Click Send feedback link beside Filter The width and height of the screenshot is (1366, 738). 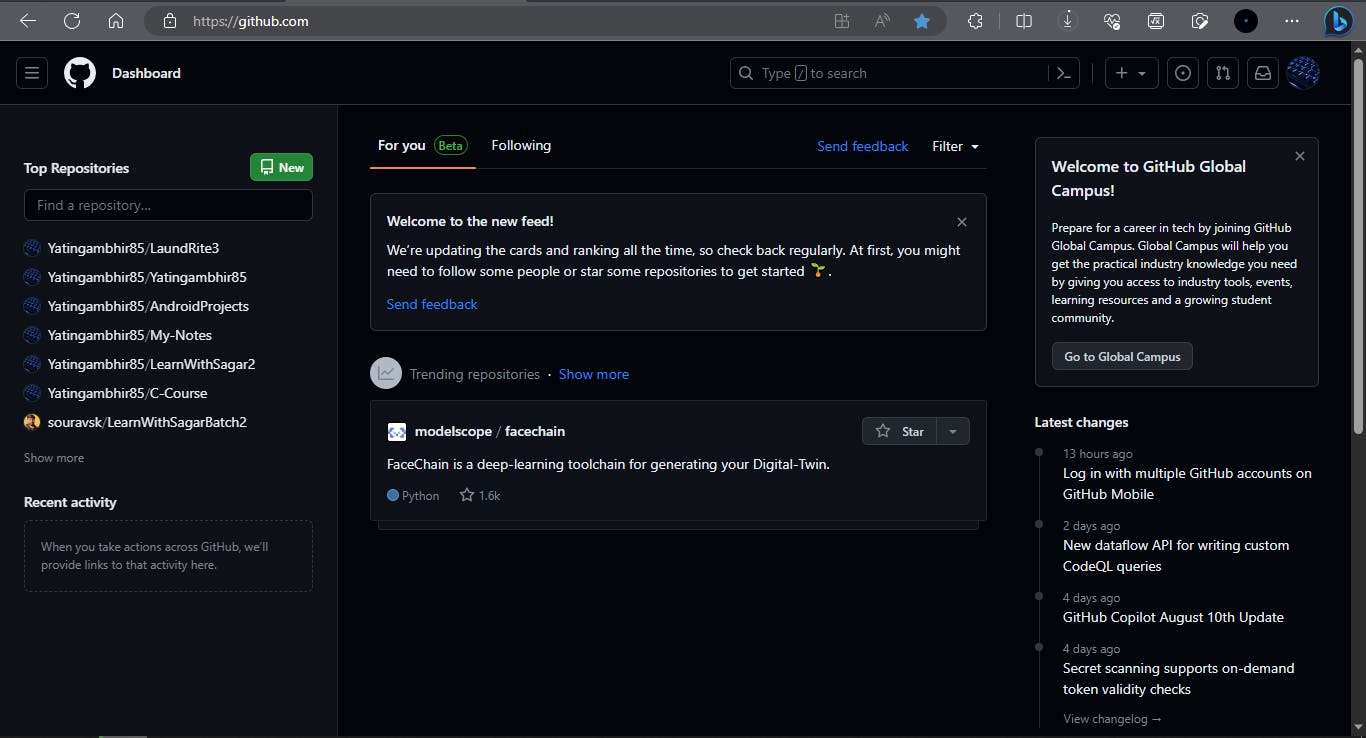coord(862,146)
